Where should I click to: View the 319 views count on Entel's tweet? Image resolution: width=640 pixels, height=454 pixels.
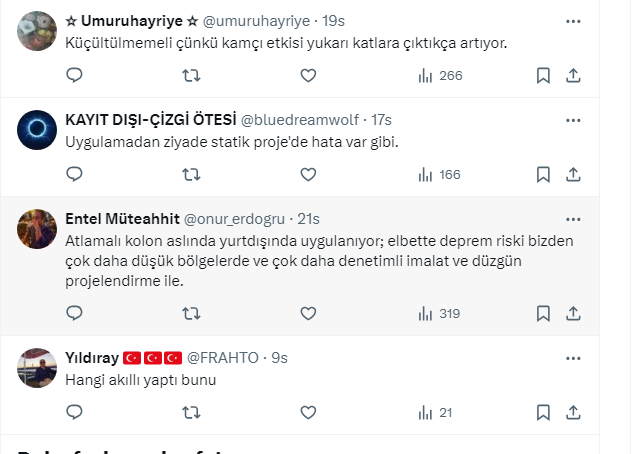pos(440,313)
